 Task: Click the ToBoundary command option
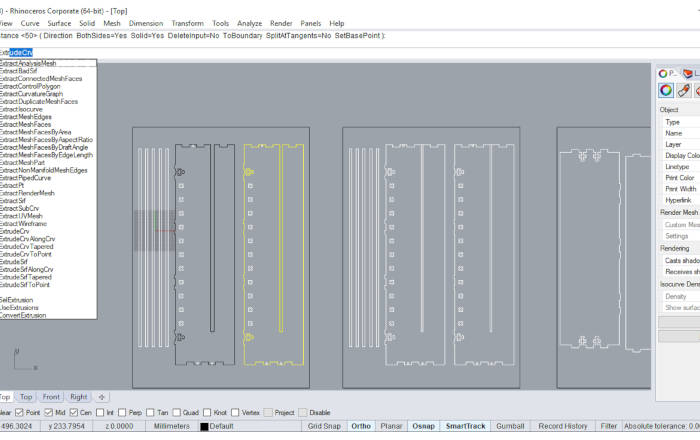coord(242,36)
